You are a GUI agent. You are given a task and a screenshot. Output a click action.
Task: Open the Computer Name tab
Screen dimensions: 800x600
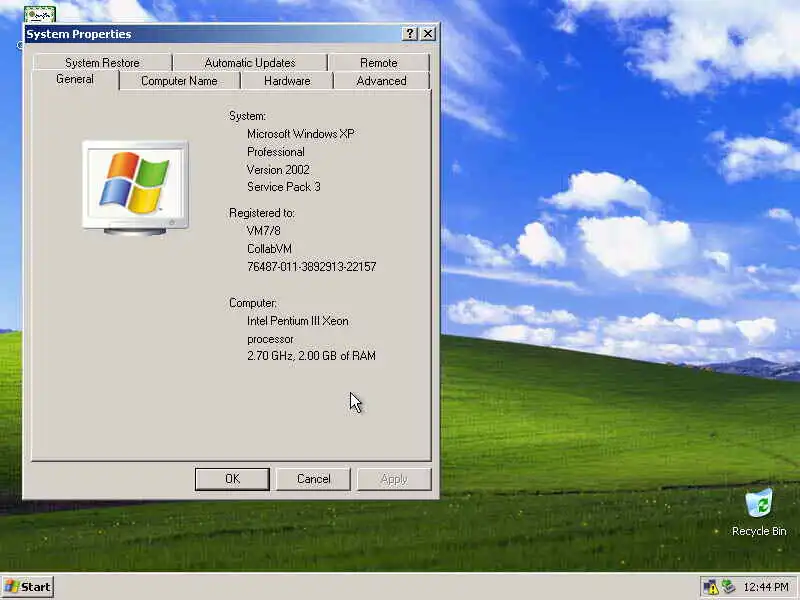179,81
